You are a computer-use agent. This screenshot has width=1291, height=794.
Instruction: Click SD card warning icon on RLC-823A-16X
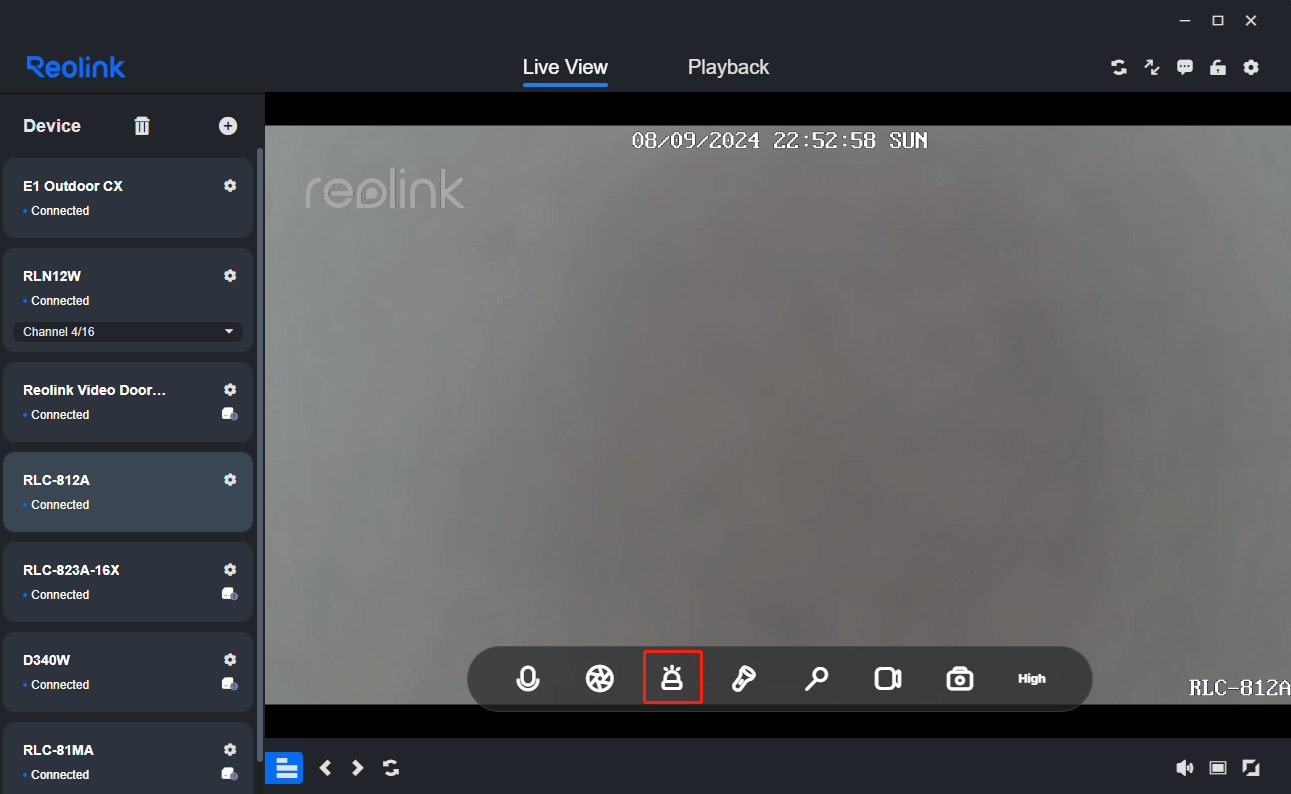tap(230, 594)
